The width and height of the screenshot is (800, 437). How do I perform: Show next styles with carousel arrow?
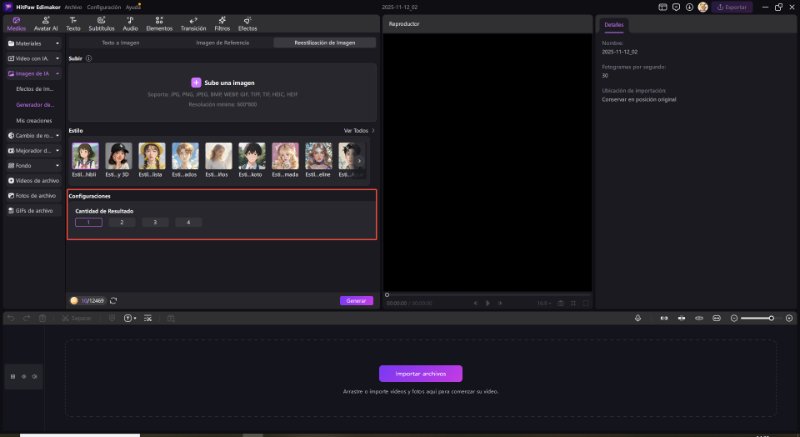point(360,161)
